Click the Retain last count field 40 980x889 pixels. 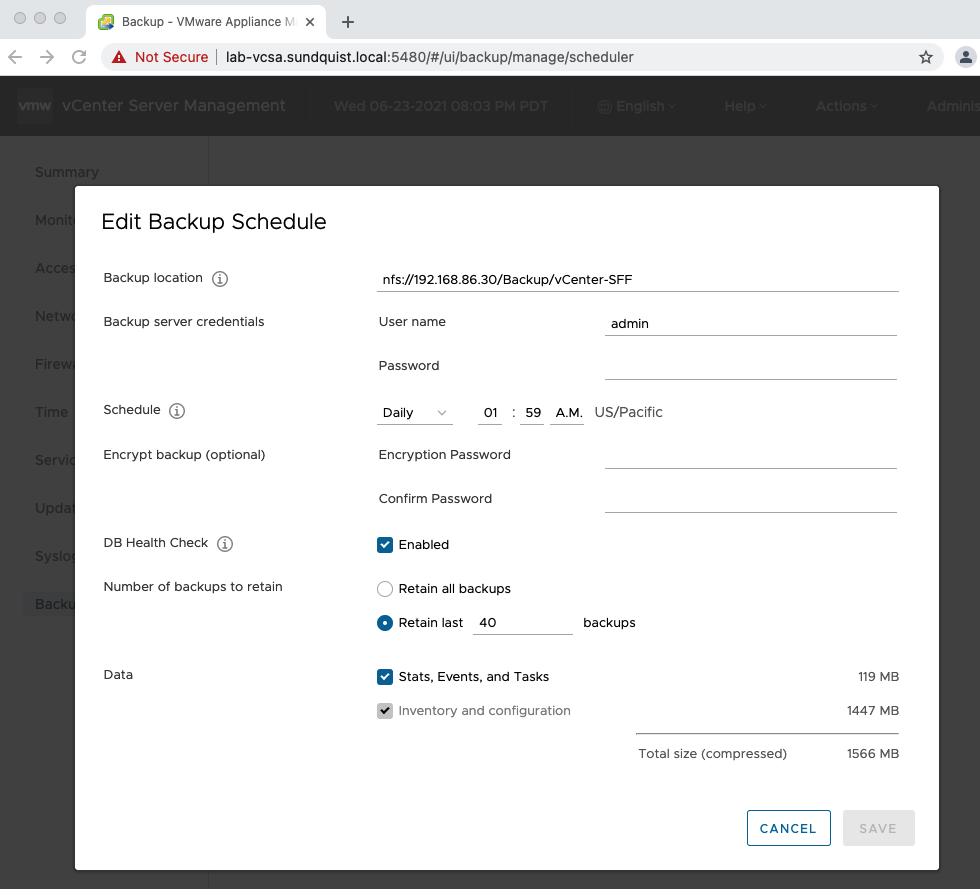click(522, 623)
